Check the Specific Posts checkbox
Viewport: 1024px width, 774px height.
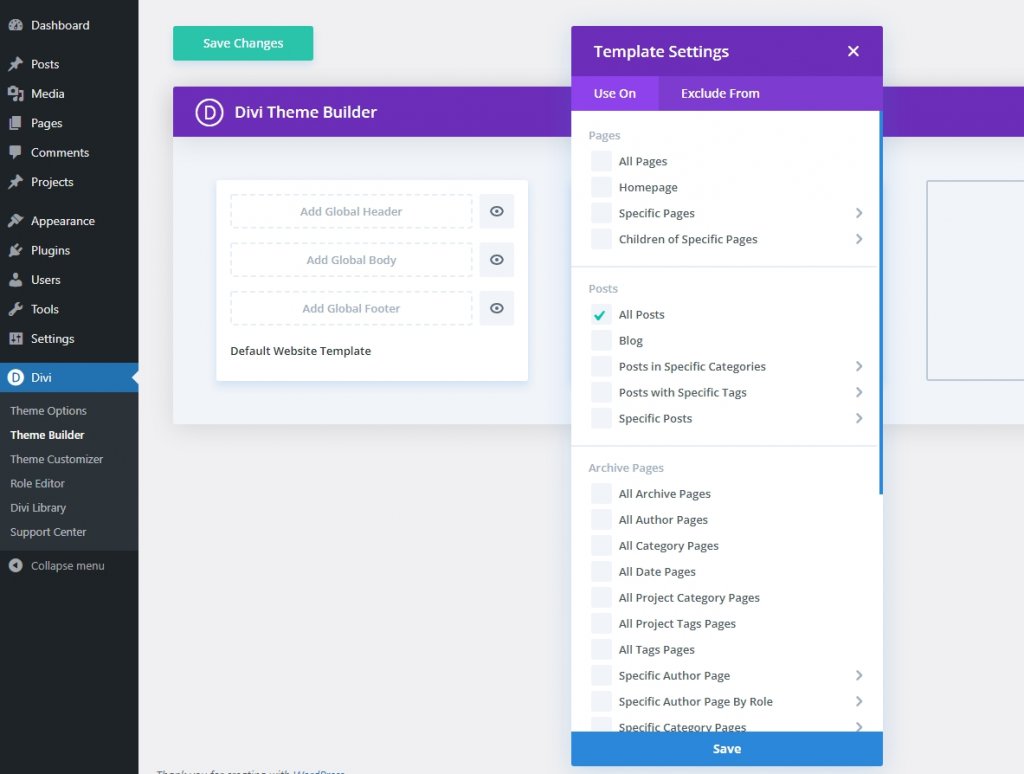[x=601, y=419]
